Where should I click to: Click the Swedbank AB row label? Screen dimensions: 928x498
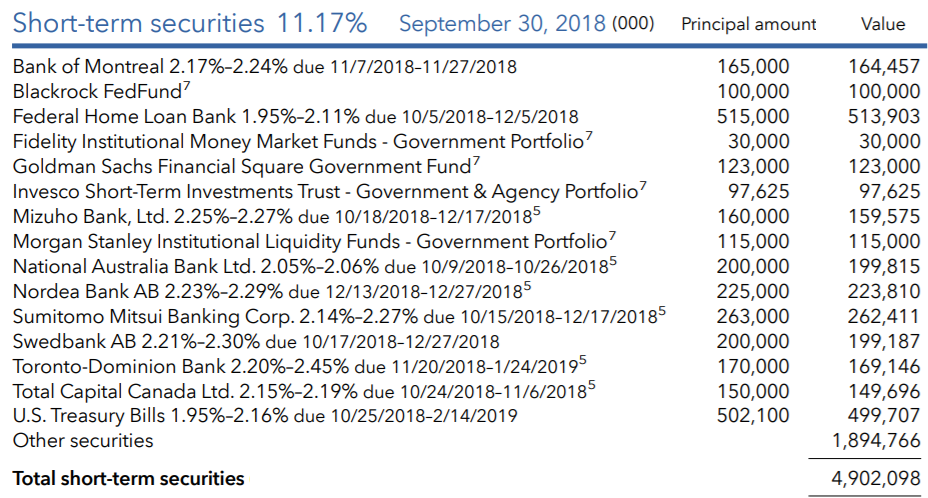pyautogui.click(x=256, y=342)
